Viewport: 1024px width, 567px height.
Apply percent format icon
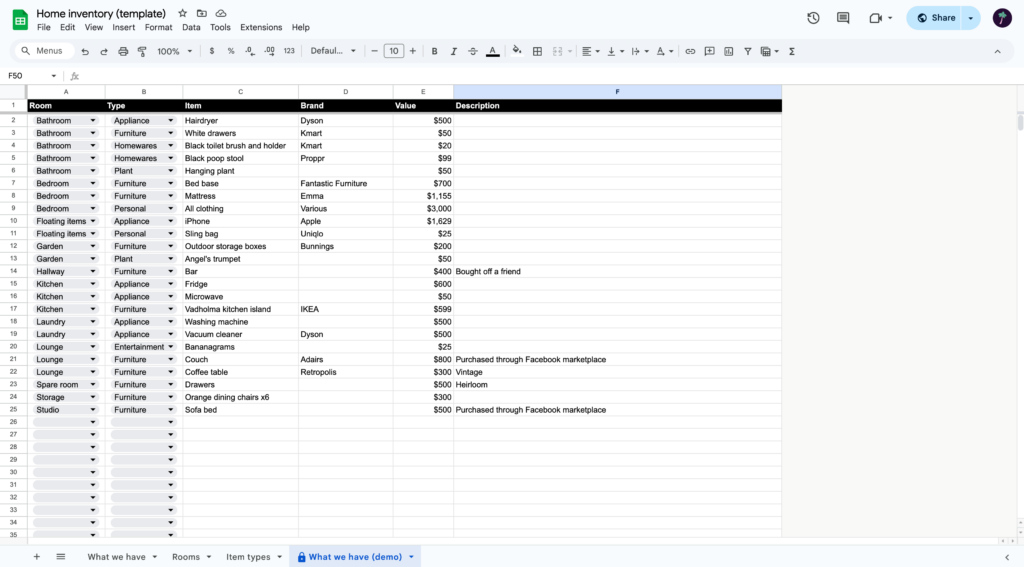tap(231, 51)
